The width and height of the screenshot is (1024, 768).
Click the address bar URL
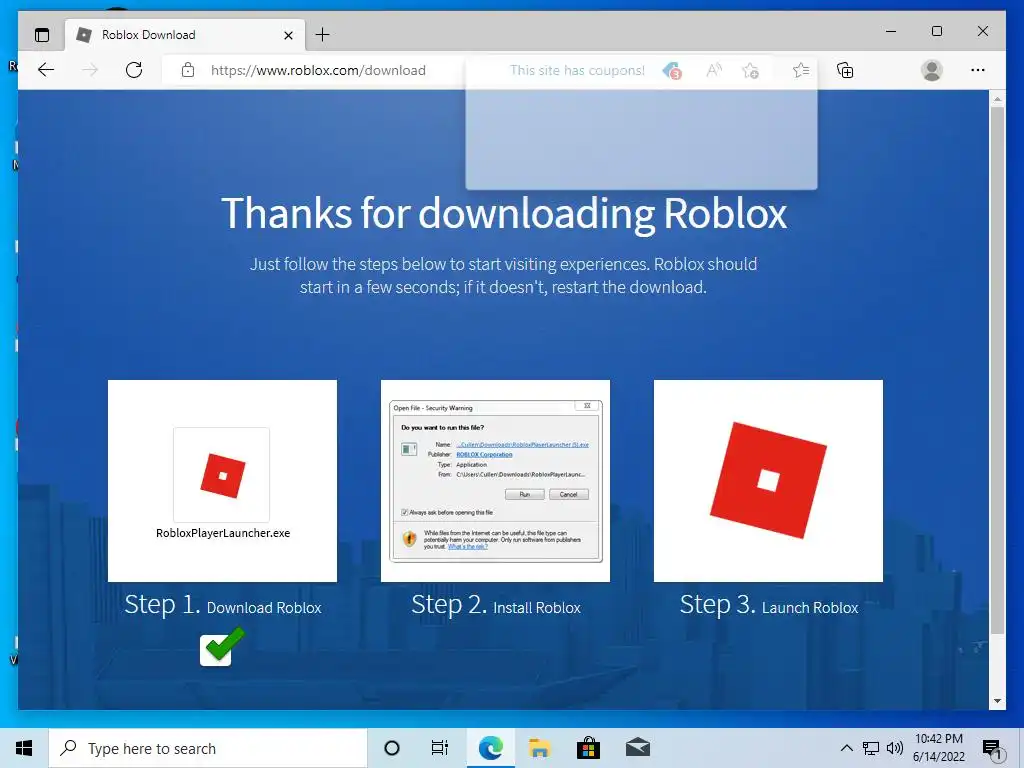318,71
